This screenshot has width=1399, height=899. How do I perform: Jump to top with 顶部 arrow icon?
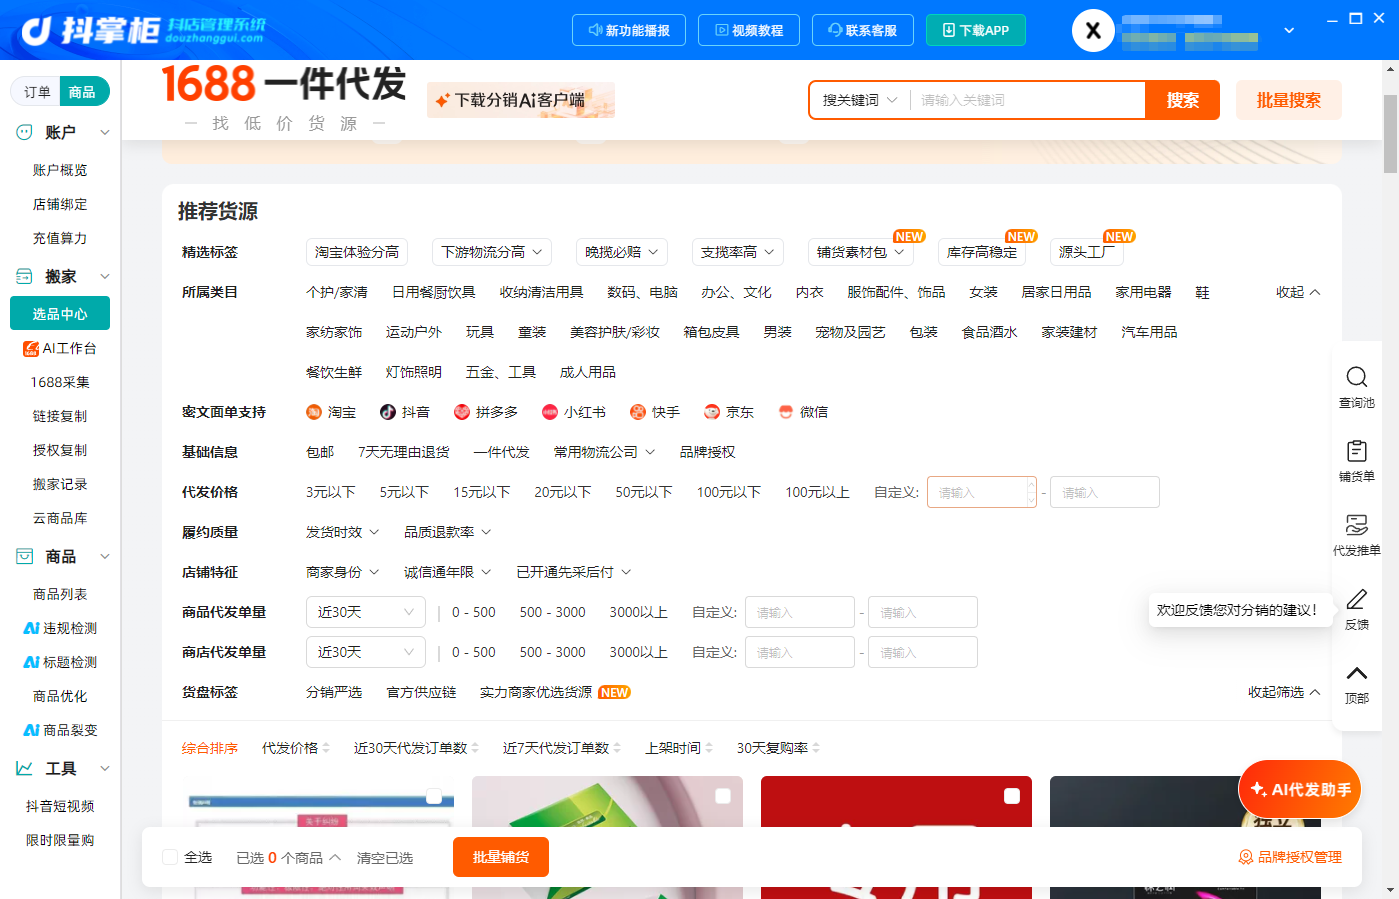pyautogui.click(x=1356, y=673)
